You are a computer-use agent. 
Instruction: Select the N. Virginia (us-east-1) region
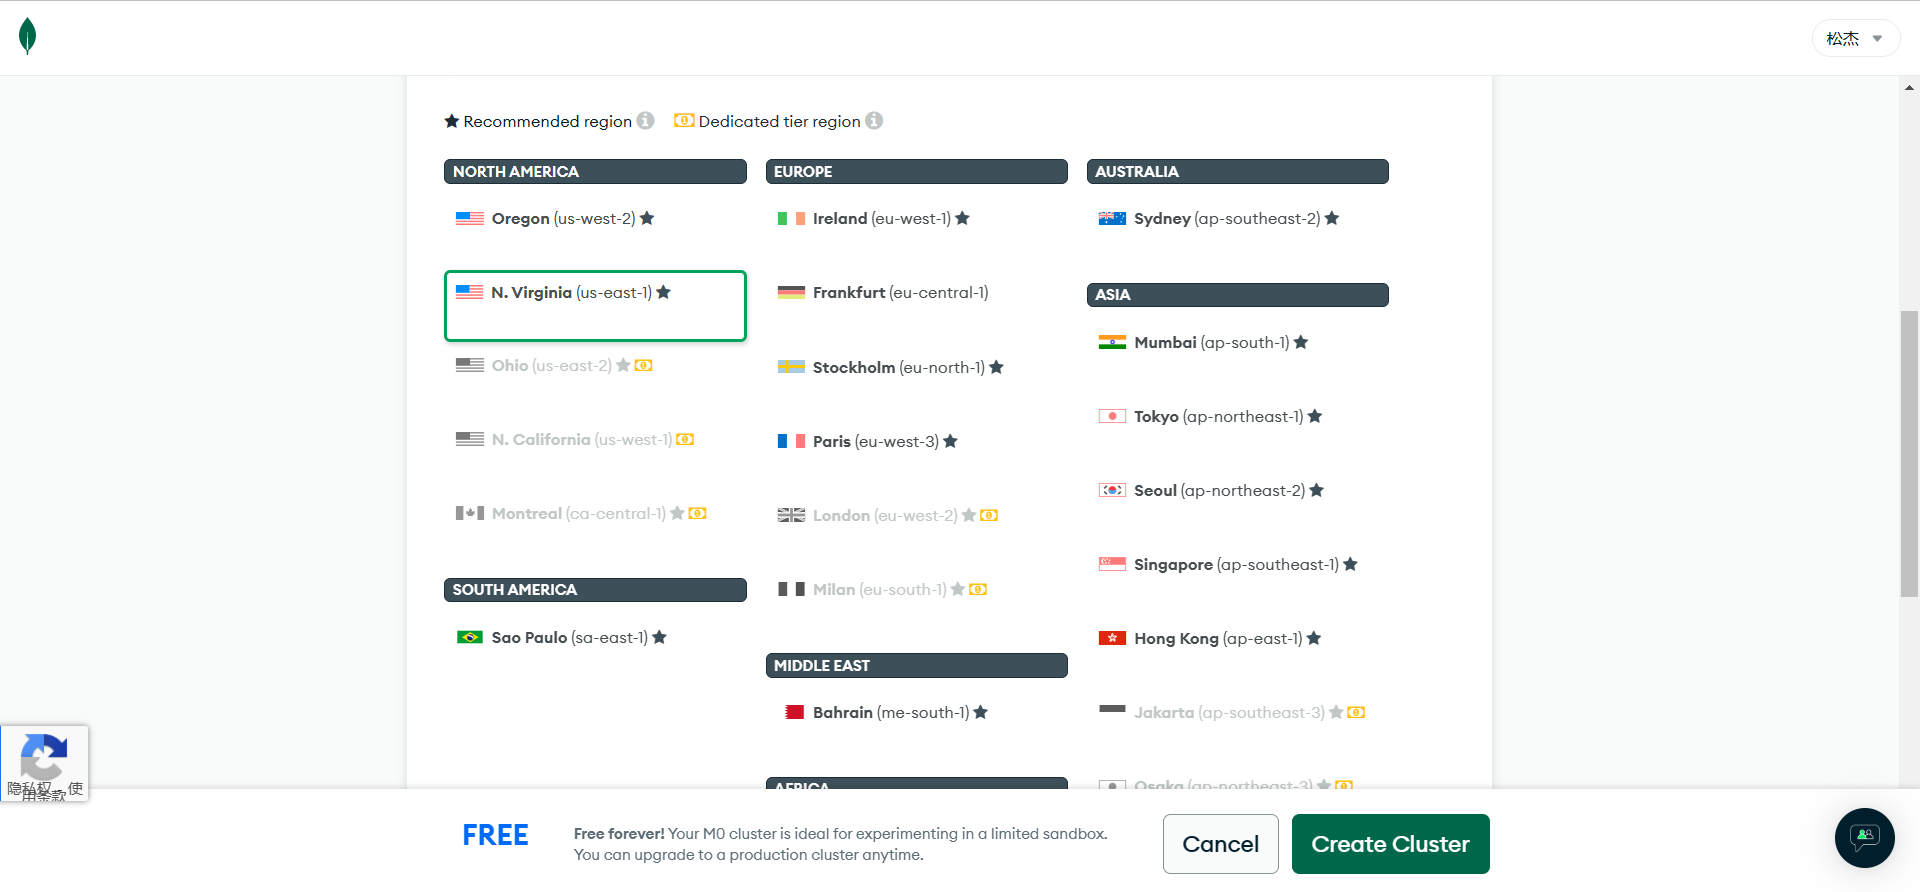[x=595, y=306]
